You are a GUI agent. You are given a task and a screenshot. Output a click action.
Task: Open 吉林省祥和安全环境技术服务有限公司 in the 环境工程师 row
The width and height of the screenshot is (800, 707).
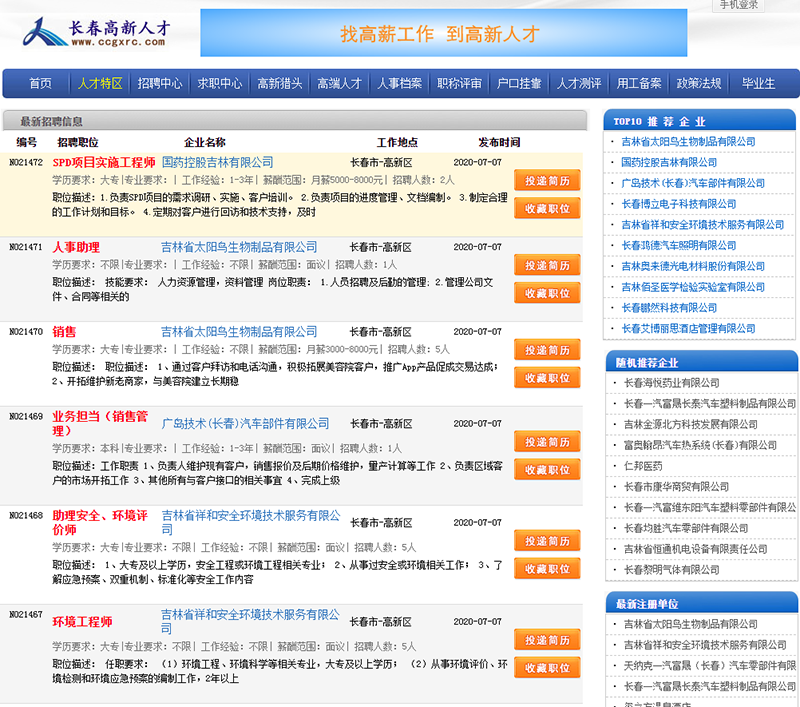[x=251, y=621]
